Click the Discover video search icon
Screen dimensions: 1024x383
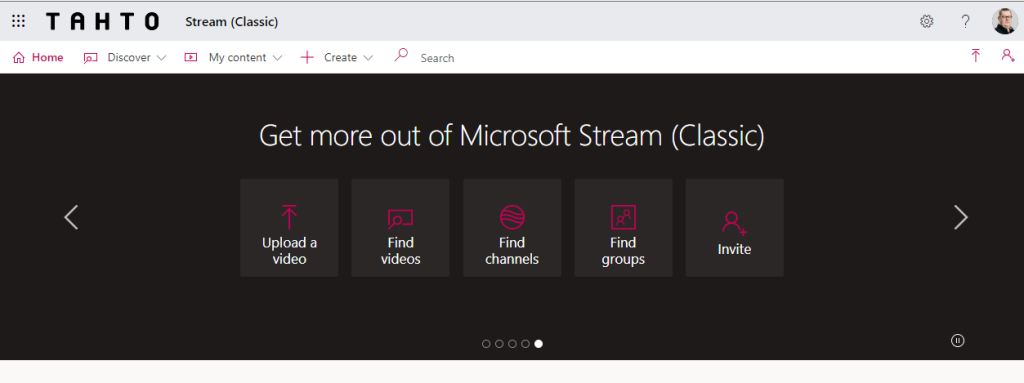tap(90, 58)
